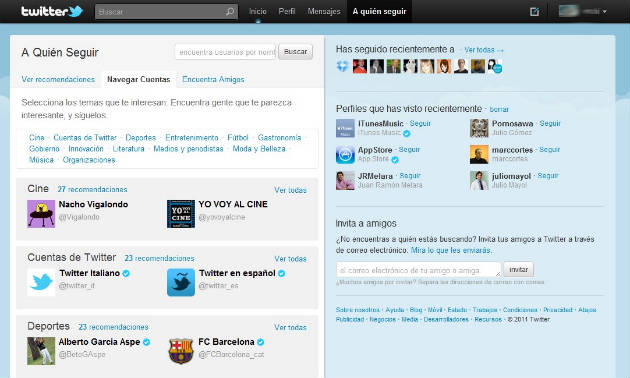This screenshot has height=378, width=630.
Task: Open the 23 recomendaciones link for Cuentas de Twitter
Action: click(x=160, y=258)
